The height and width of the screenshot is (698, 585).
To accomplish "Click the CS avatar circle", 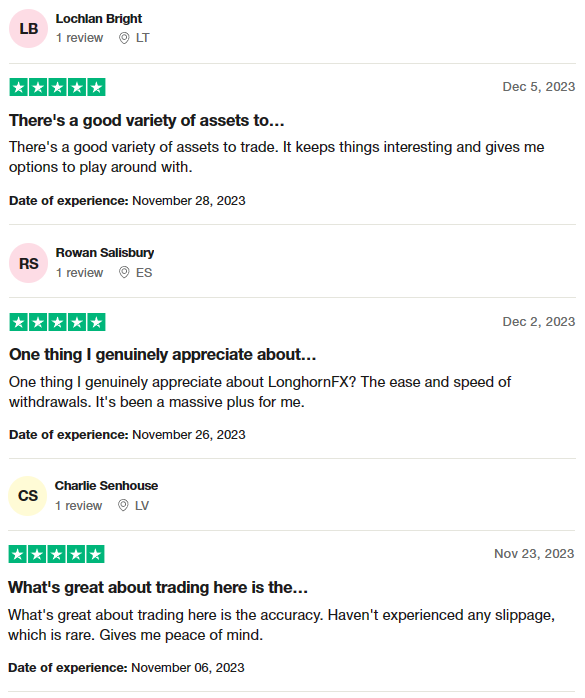I will click(28, 496).
